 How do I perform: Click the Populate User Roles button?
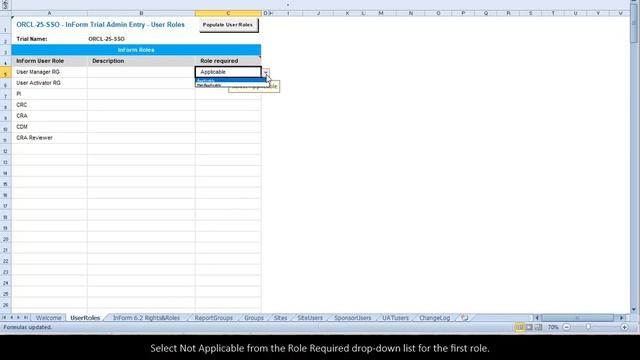[x=229, y=25]
